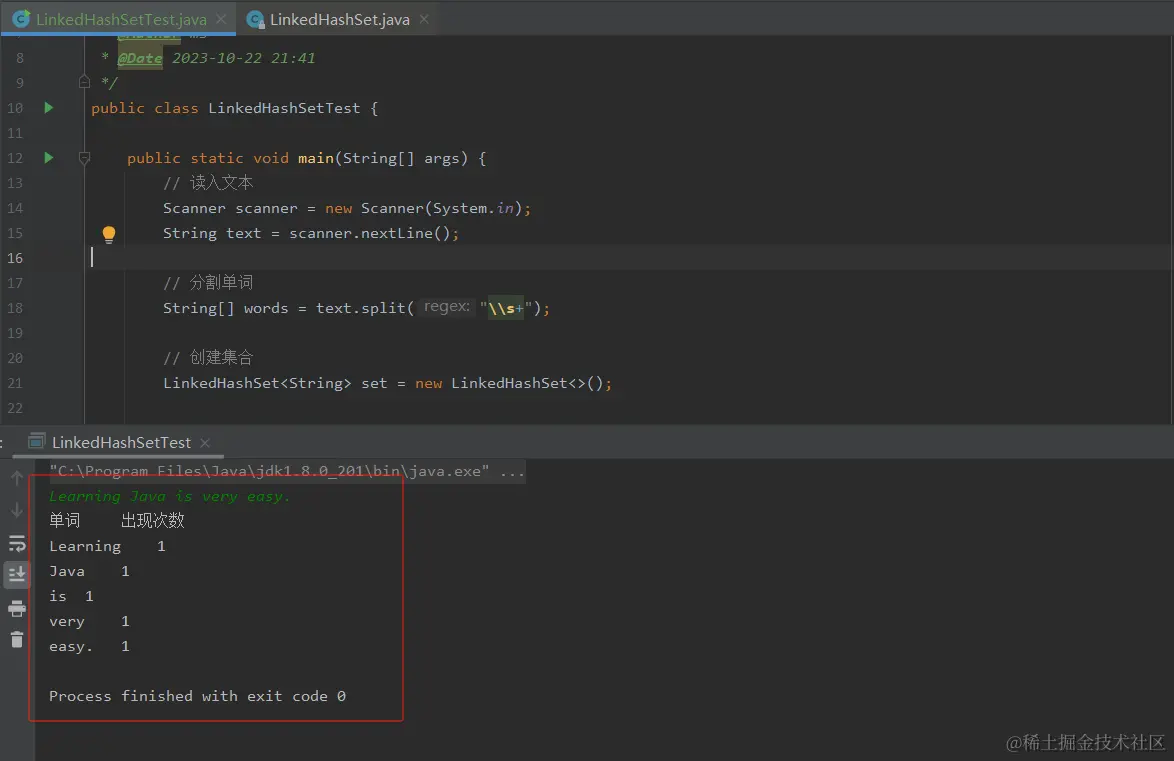
Task: Print the console output with the printer icon
Action: (x=16, y=608)
